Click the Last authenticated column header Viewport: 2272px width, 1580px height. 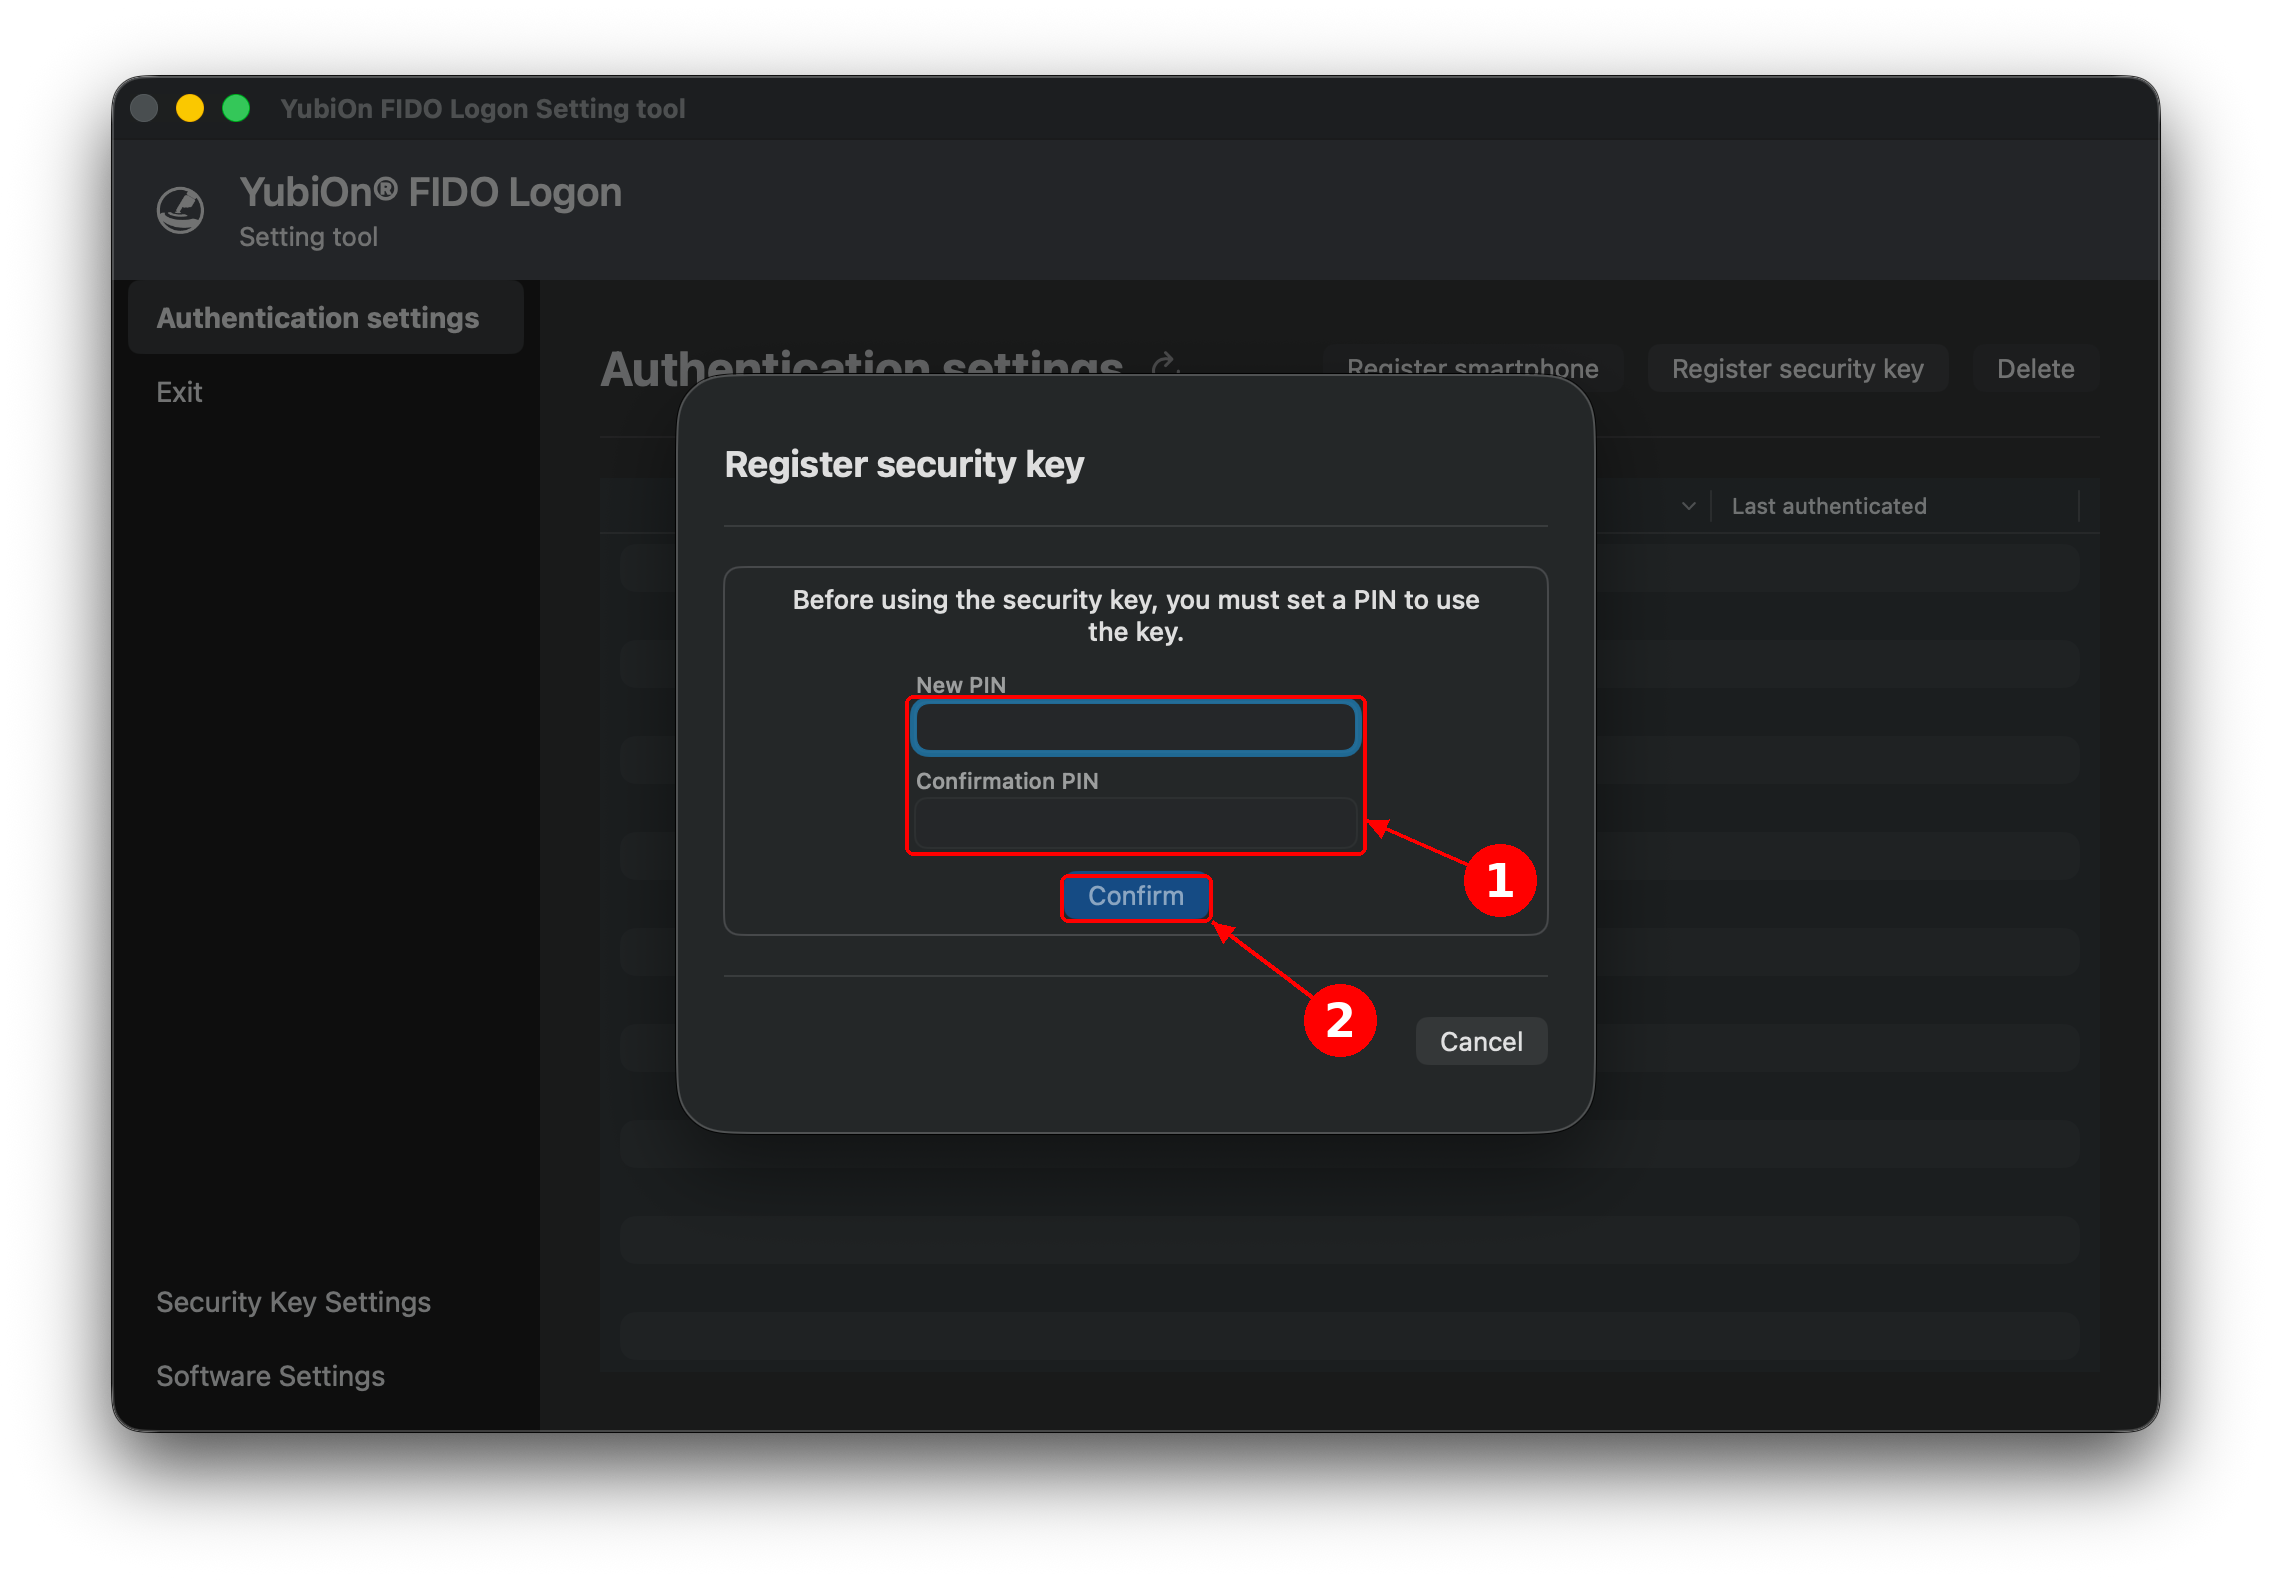1829,506
